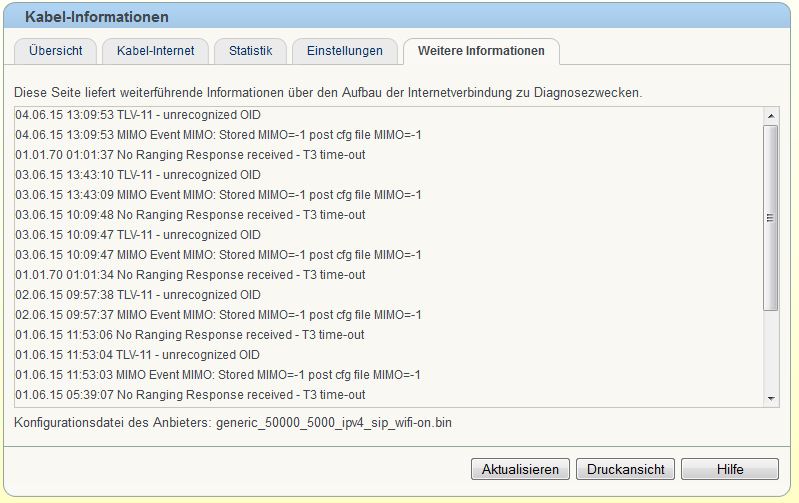Screen dimensions: 799x503
Task: Select the 03.06.15 13:43:10 TLV-11 entry
Action: click(138, 175)
